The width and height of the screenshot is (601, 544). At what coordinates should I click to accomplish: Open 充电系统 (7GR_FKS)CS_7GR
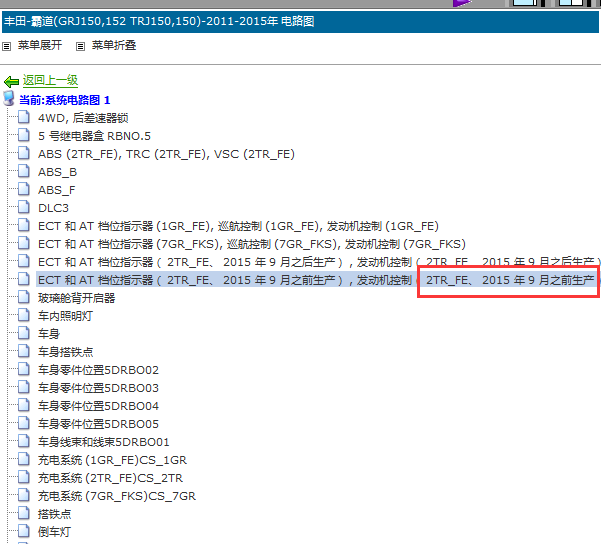coord(117,496)
